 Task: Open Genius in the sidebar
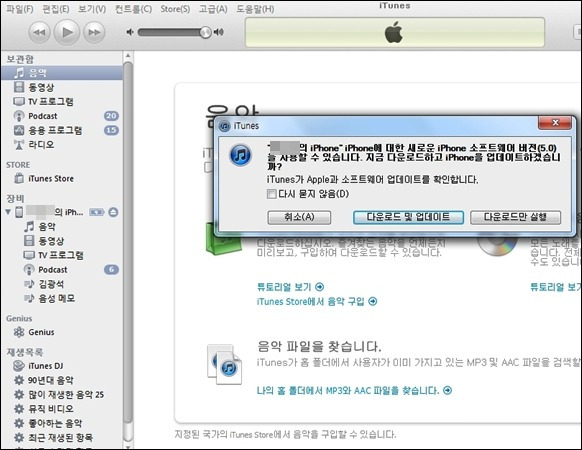pos(62,332)
